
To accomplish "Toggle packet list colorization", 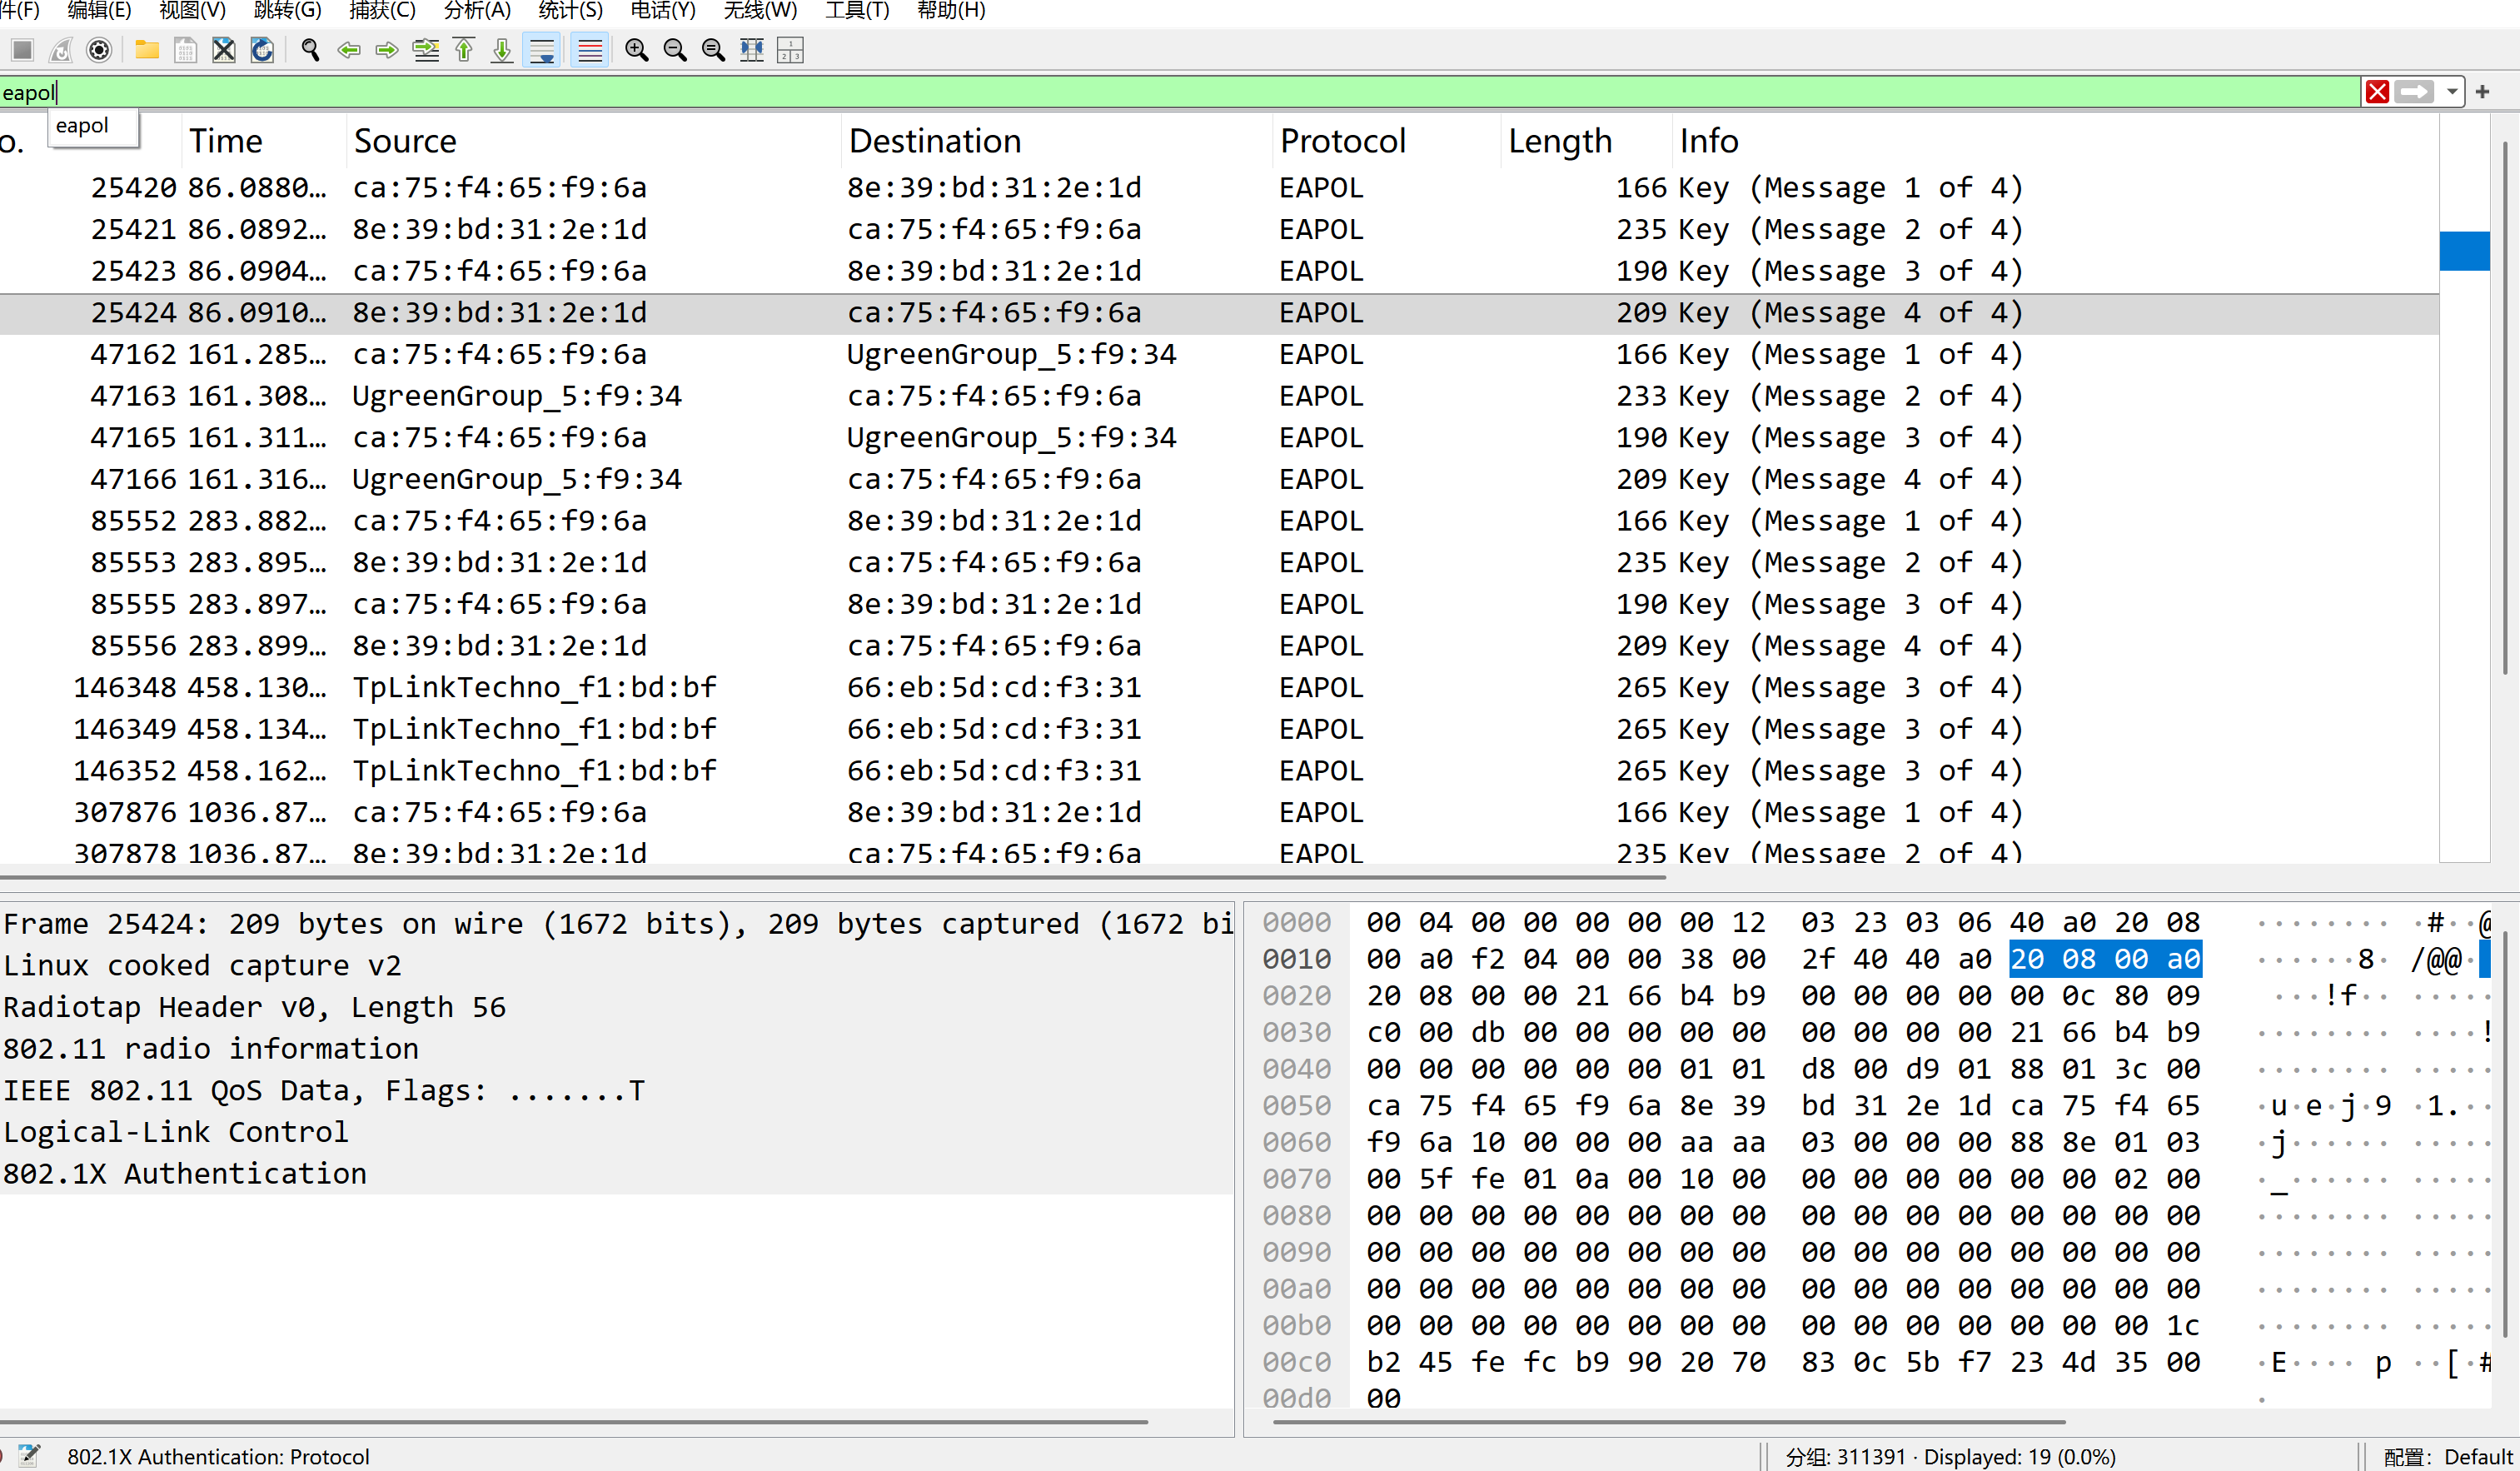I will (590, 50).
